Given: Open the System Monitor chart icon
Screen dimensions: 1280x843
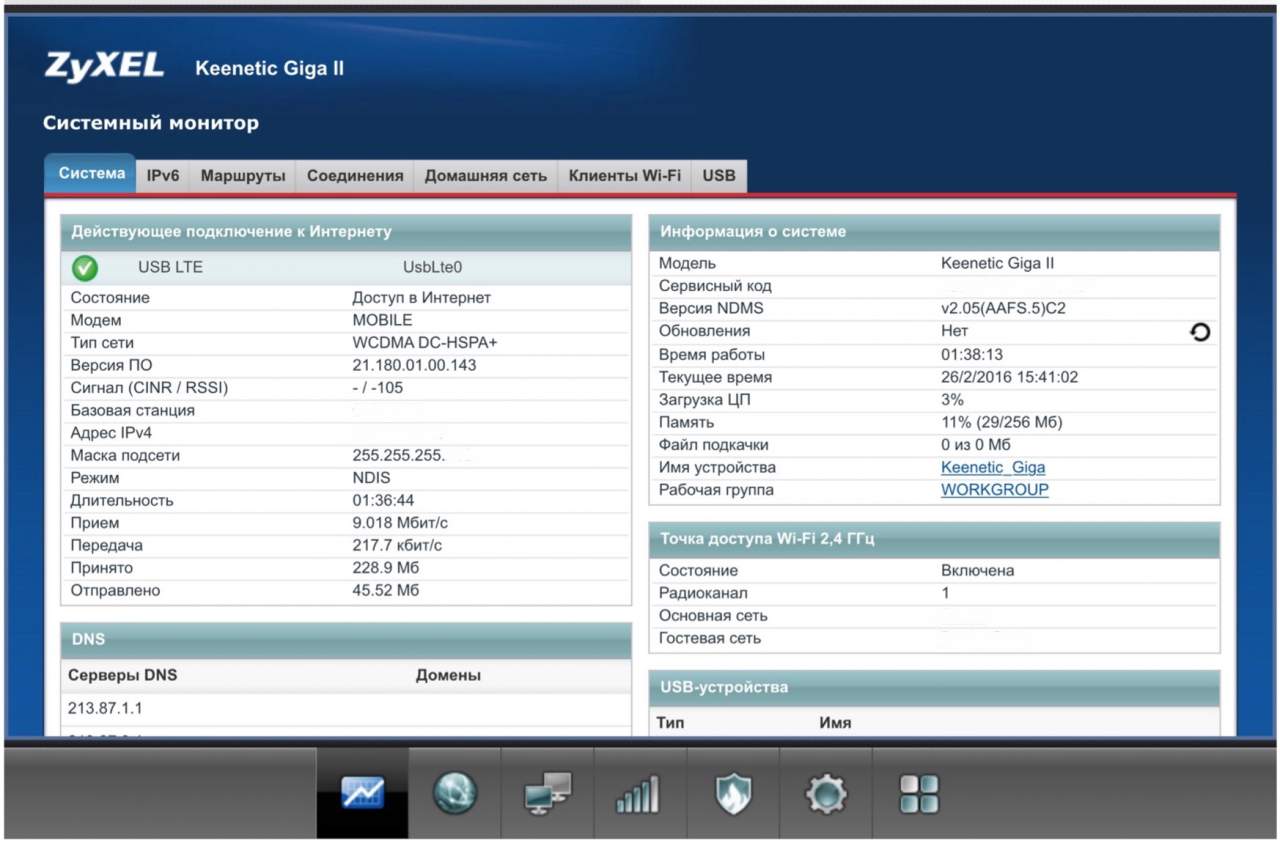Looking at the screenshot, I should point(362,794).
